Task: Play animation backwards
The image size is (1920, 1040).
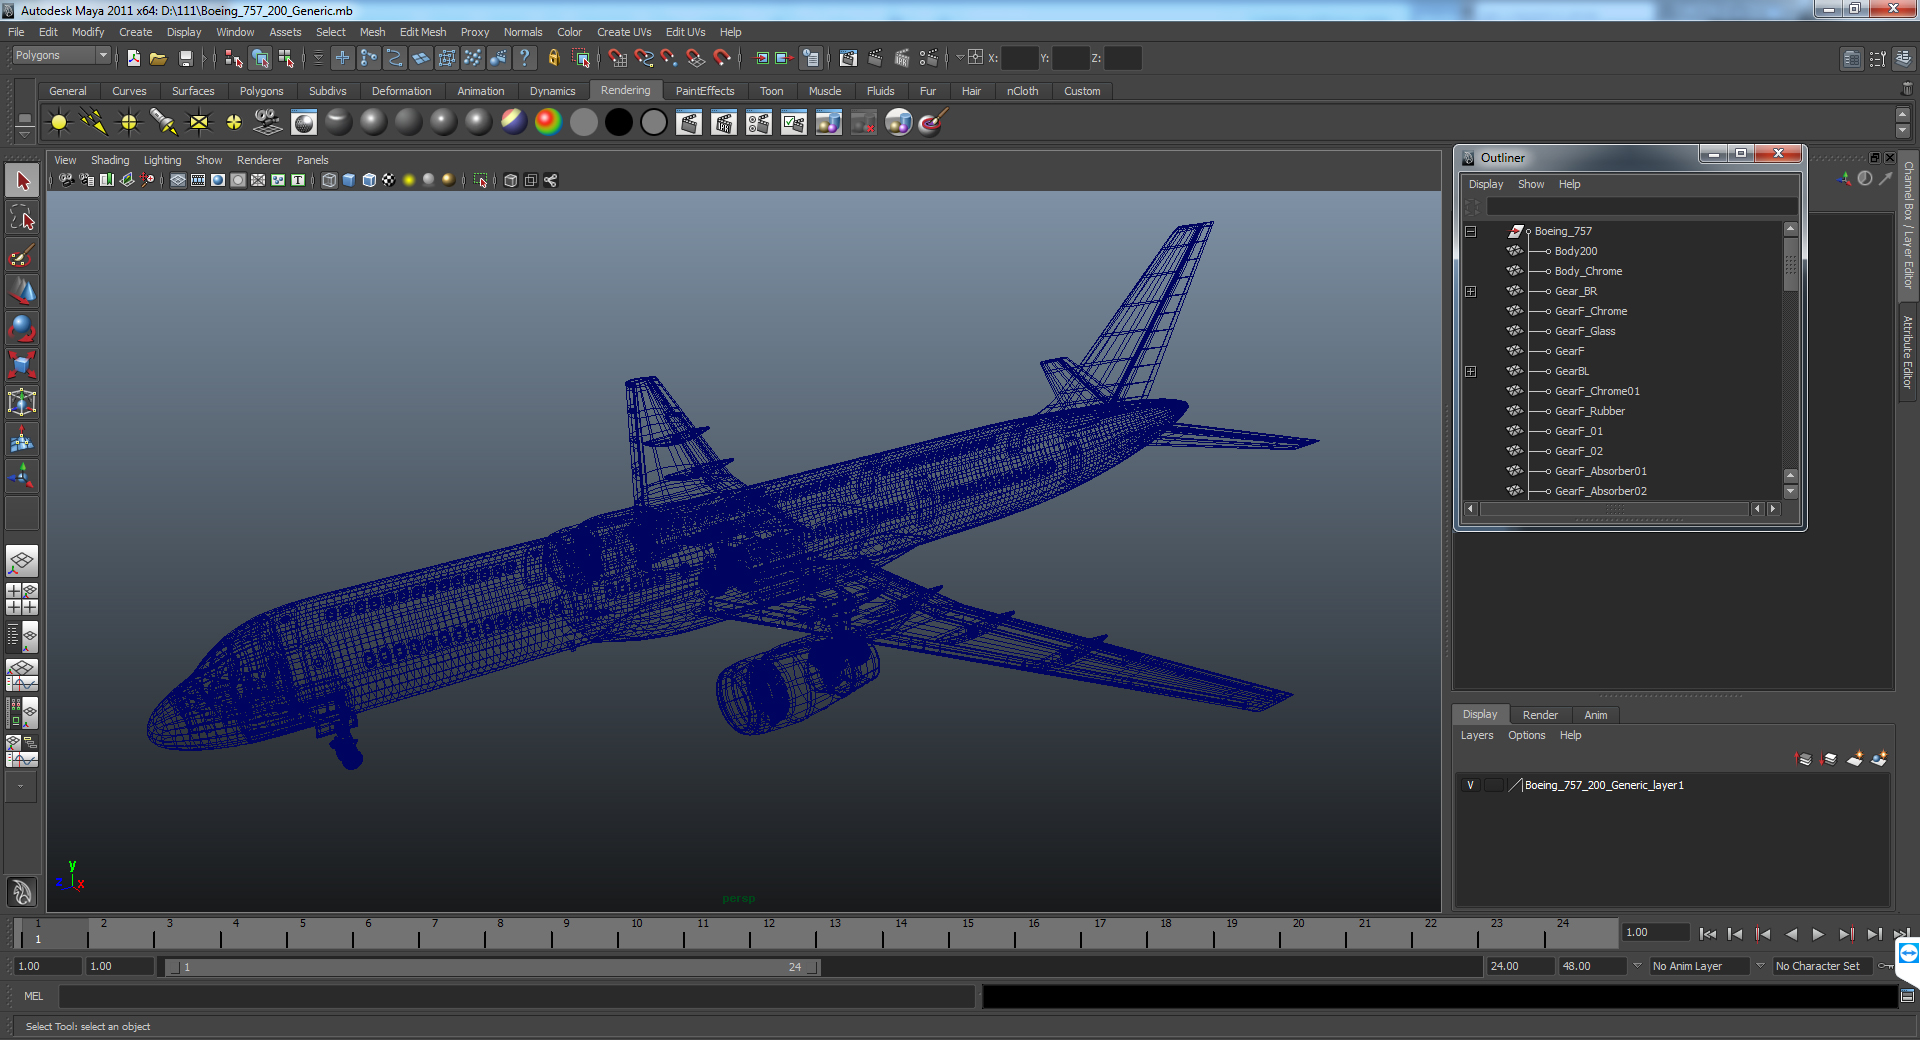Action: pos(1791,934)
